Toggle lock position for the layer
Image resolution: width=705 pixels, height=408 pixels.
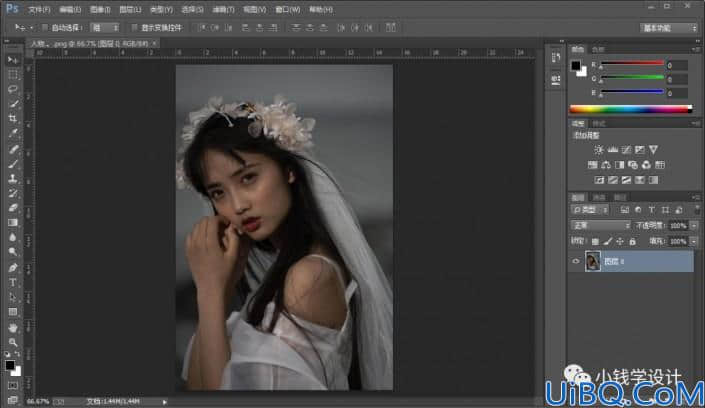pos(620,242)
